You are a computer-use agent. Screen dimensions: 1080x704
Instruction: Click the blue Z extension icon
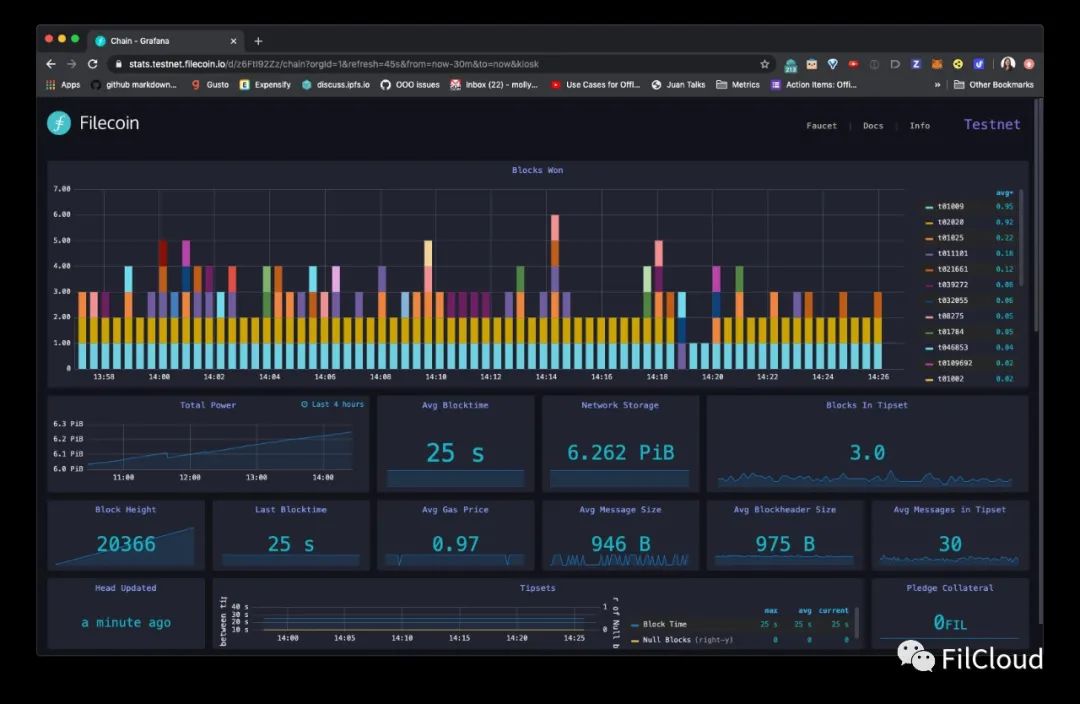[x=916, y=64]
